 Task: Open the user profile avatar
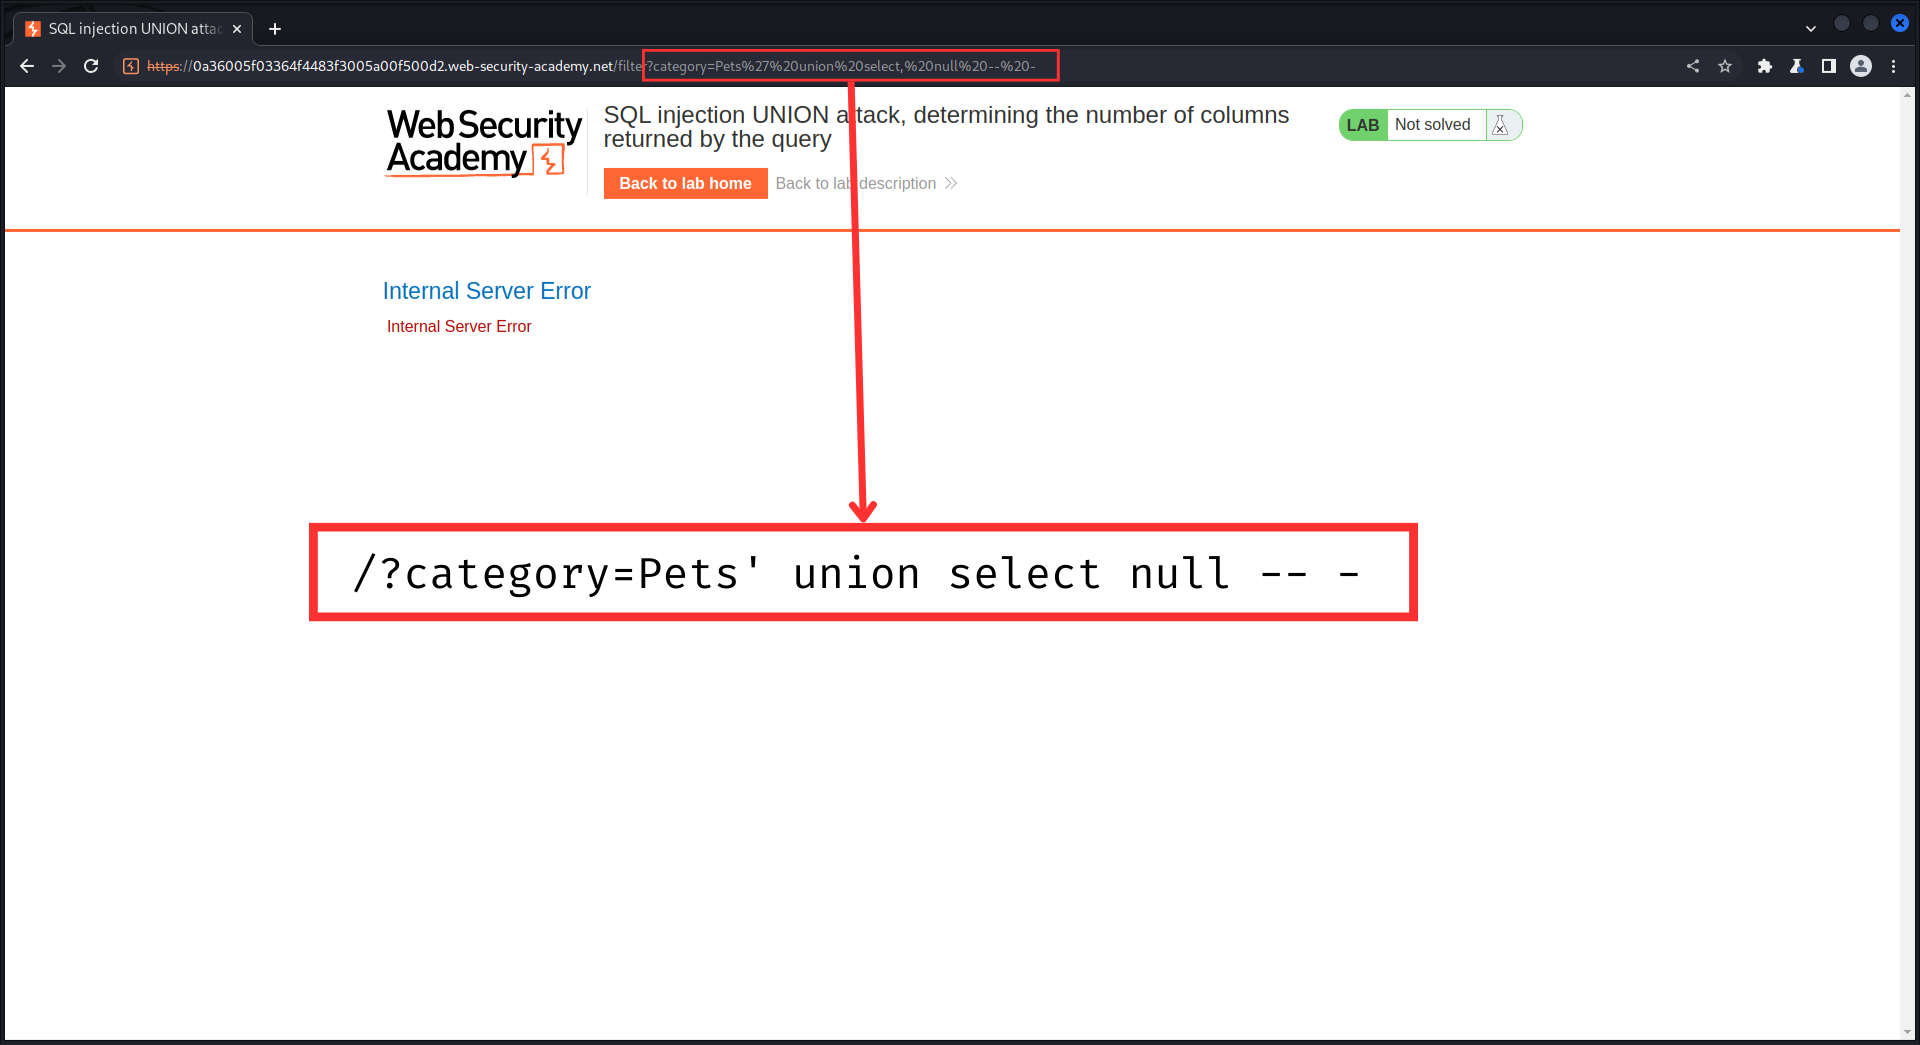(x=1861, y=66)
